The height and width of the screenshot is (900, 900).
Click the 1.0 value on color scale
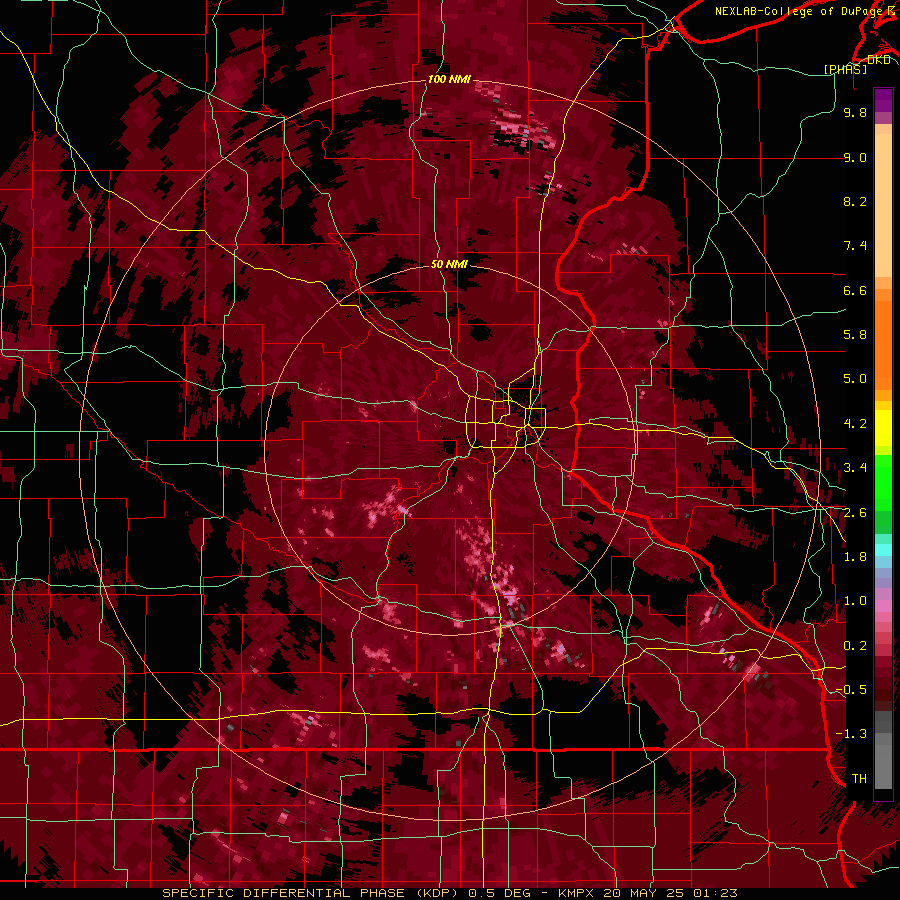855,601
